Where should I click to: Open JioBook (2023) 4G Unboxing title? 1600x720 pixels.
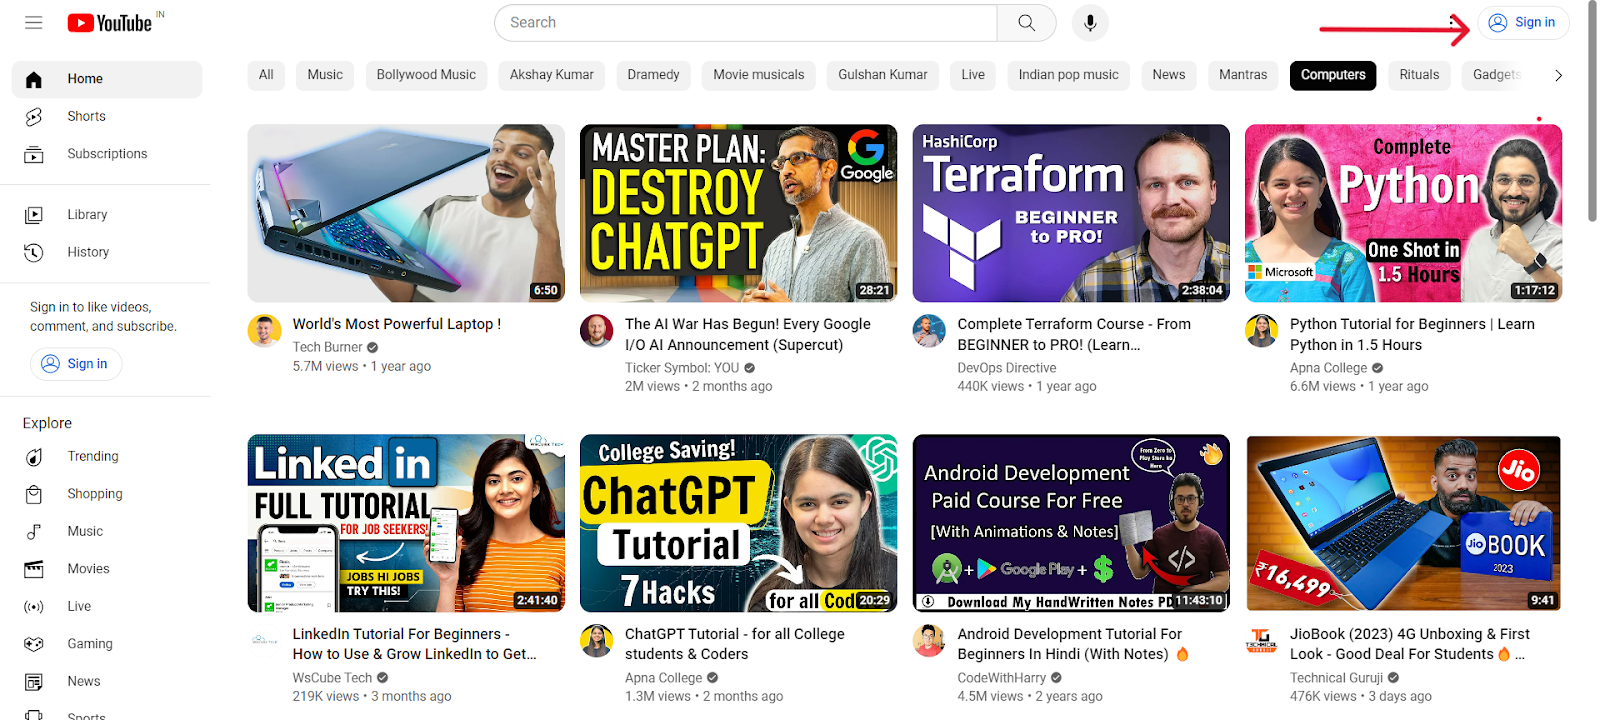pos(1410,644)
